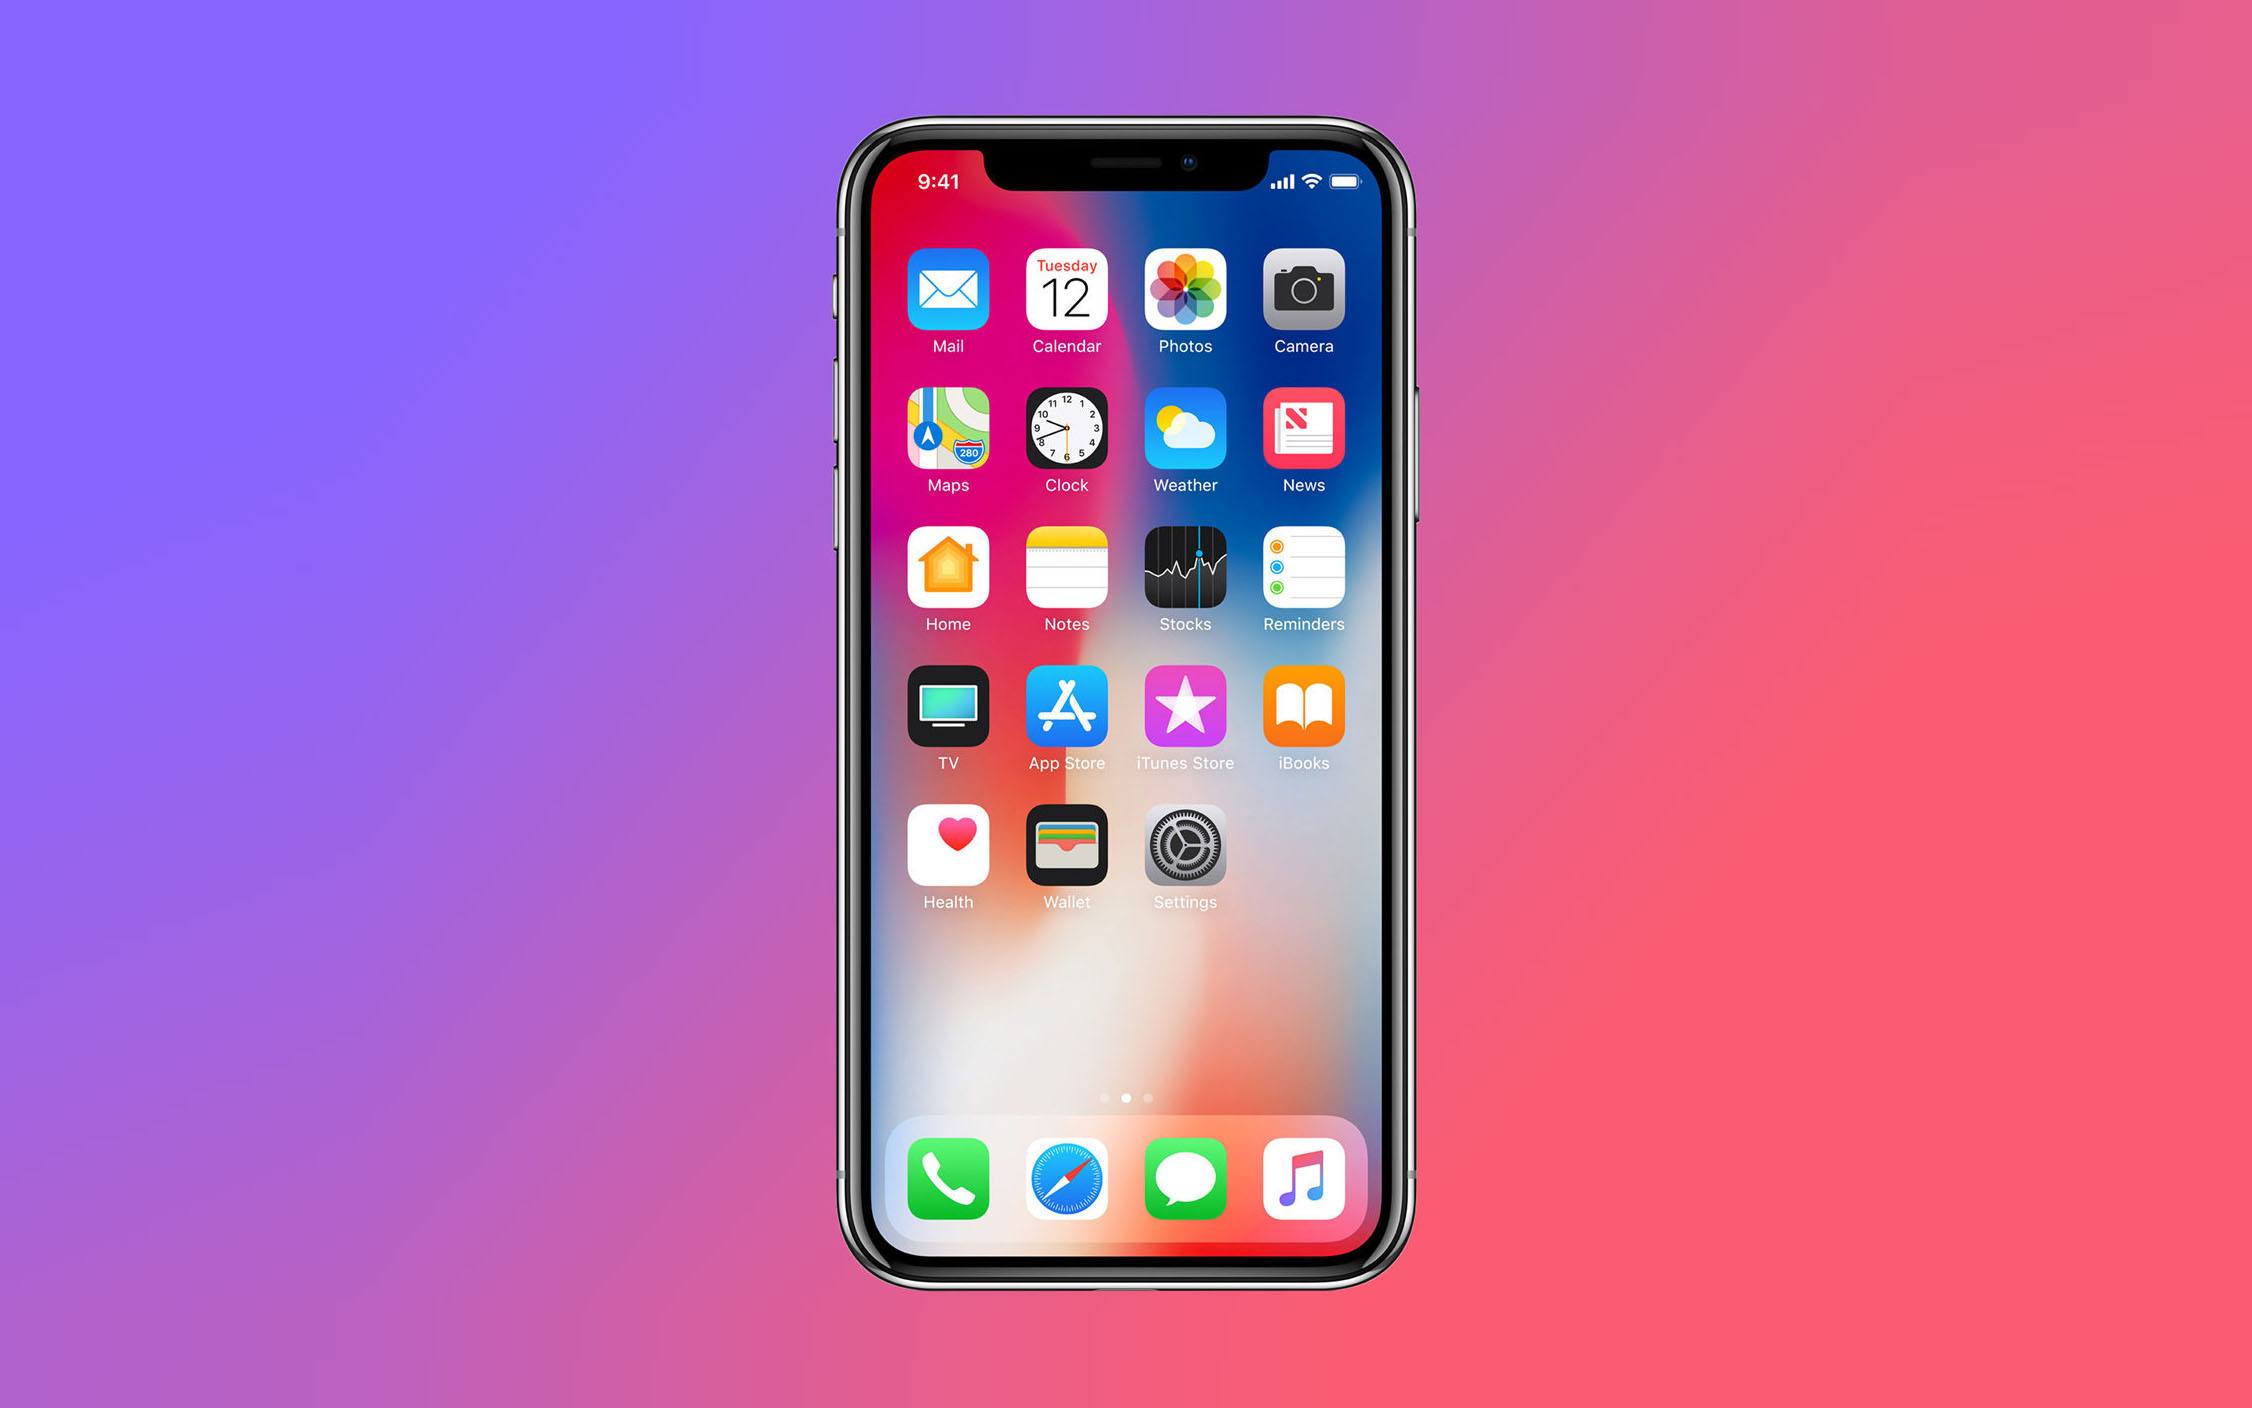The image size is (2252, 1408).
Task: Drag the status bar signal indicator
Action: click(x=1282, y=182)
